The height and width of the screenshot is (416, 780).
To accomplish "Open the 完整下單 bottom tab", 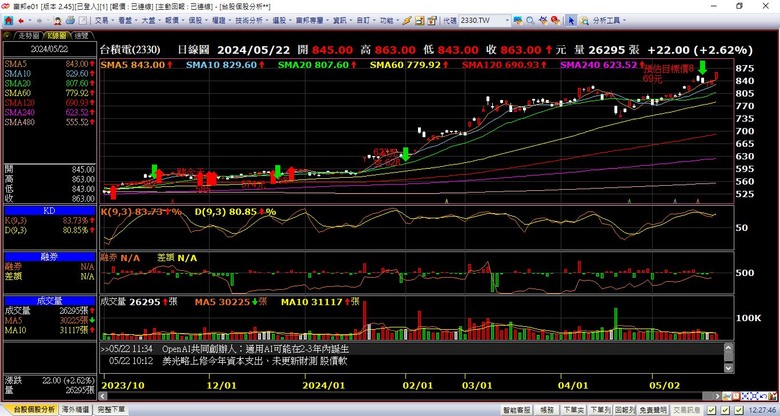I will [x=111, y=410].
